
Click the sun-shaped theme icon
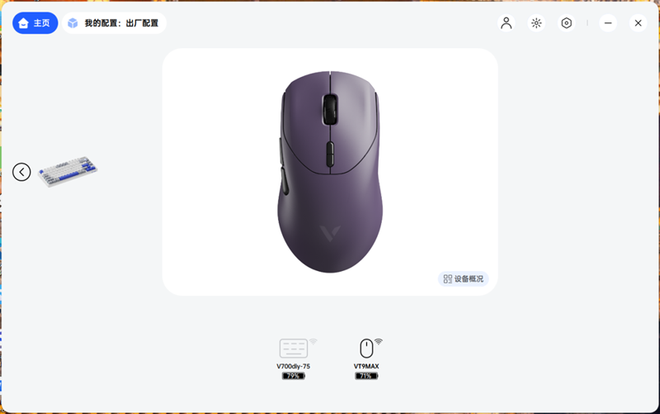point(536,23)
